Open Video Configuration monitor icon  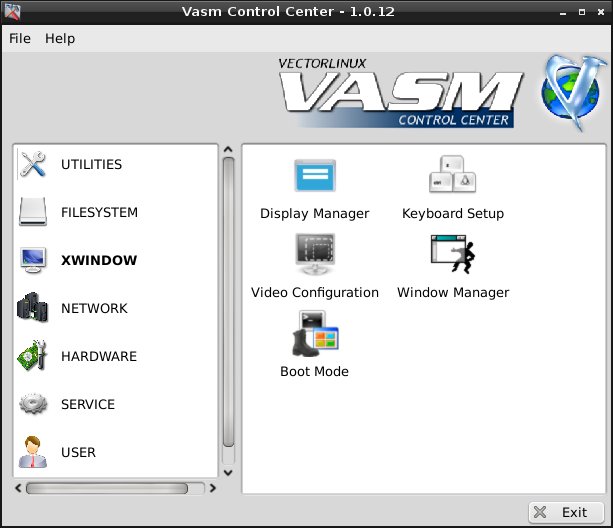[314, 255]
